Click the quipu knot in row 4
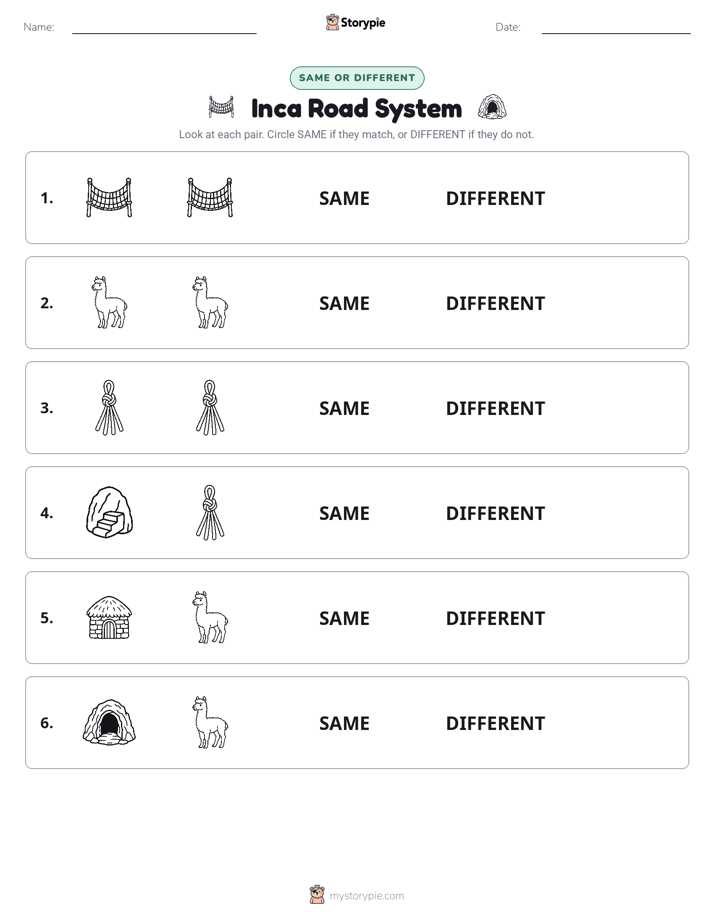Screen dimensions: 714x924 [210, 512]
